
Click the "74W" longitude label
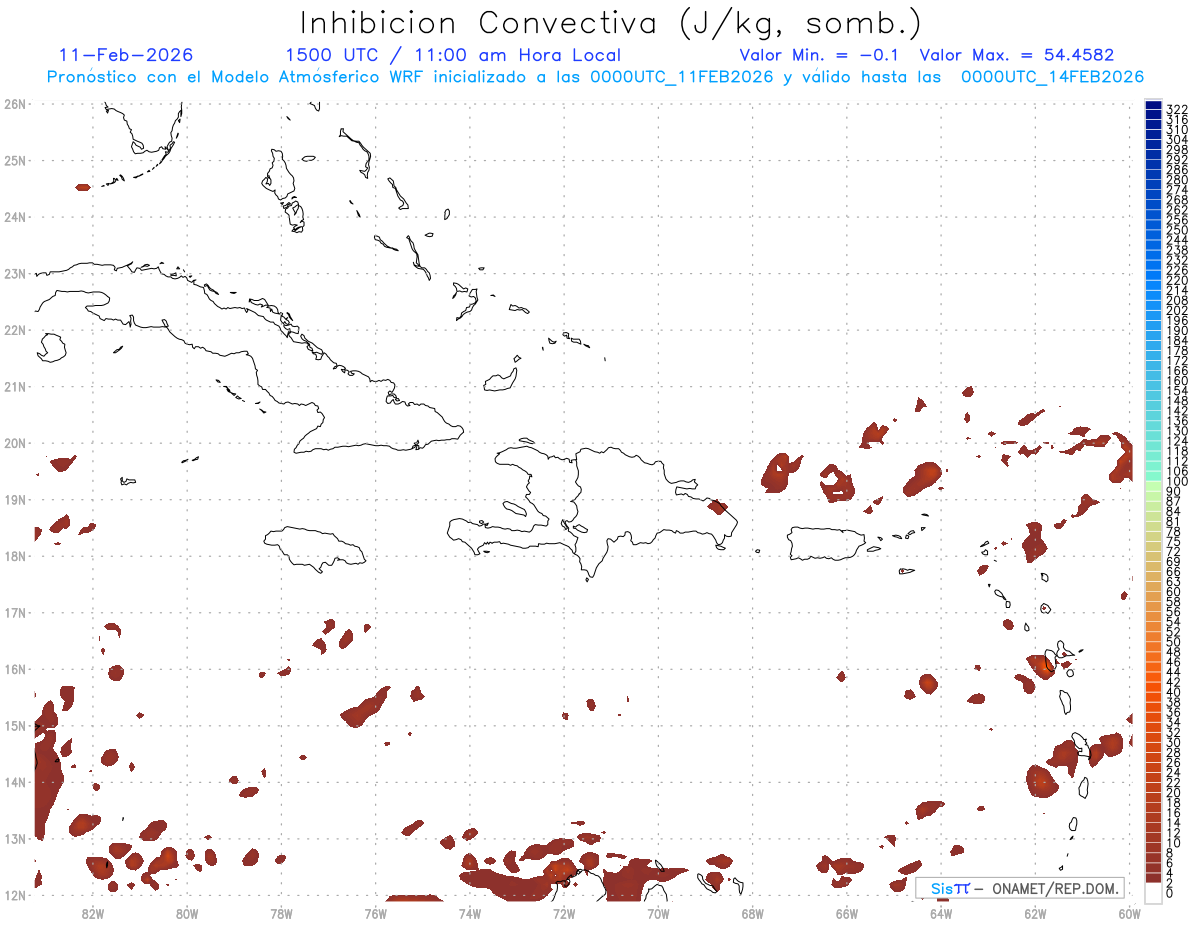click(x=470, y=914)
